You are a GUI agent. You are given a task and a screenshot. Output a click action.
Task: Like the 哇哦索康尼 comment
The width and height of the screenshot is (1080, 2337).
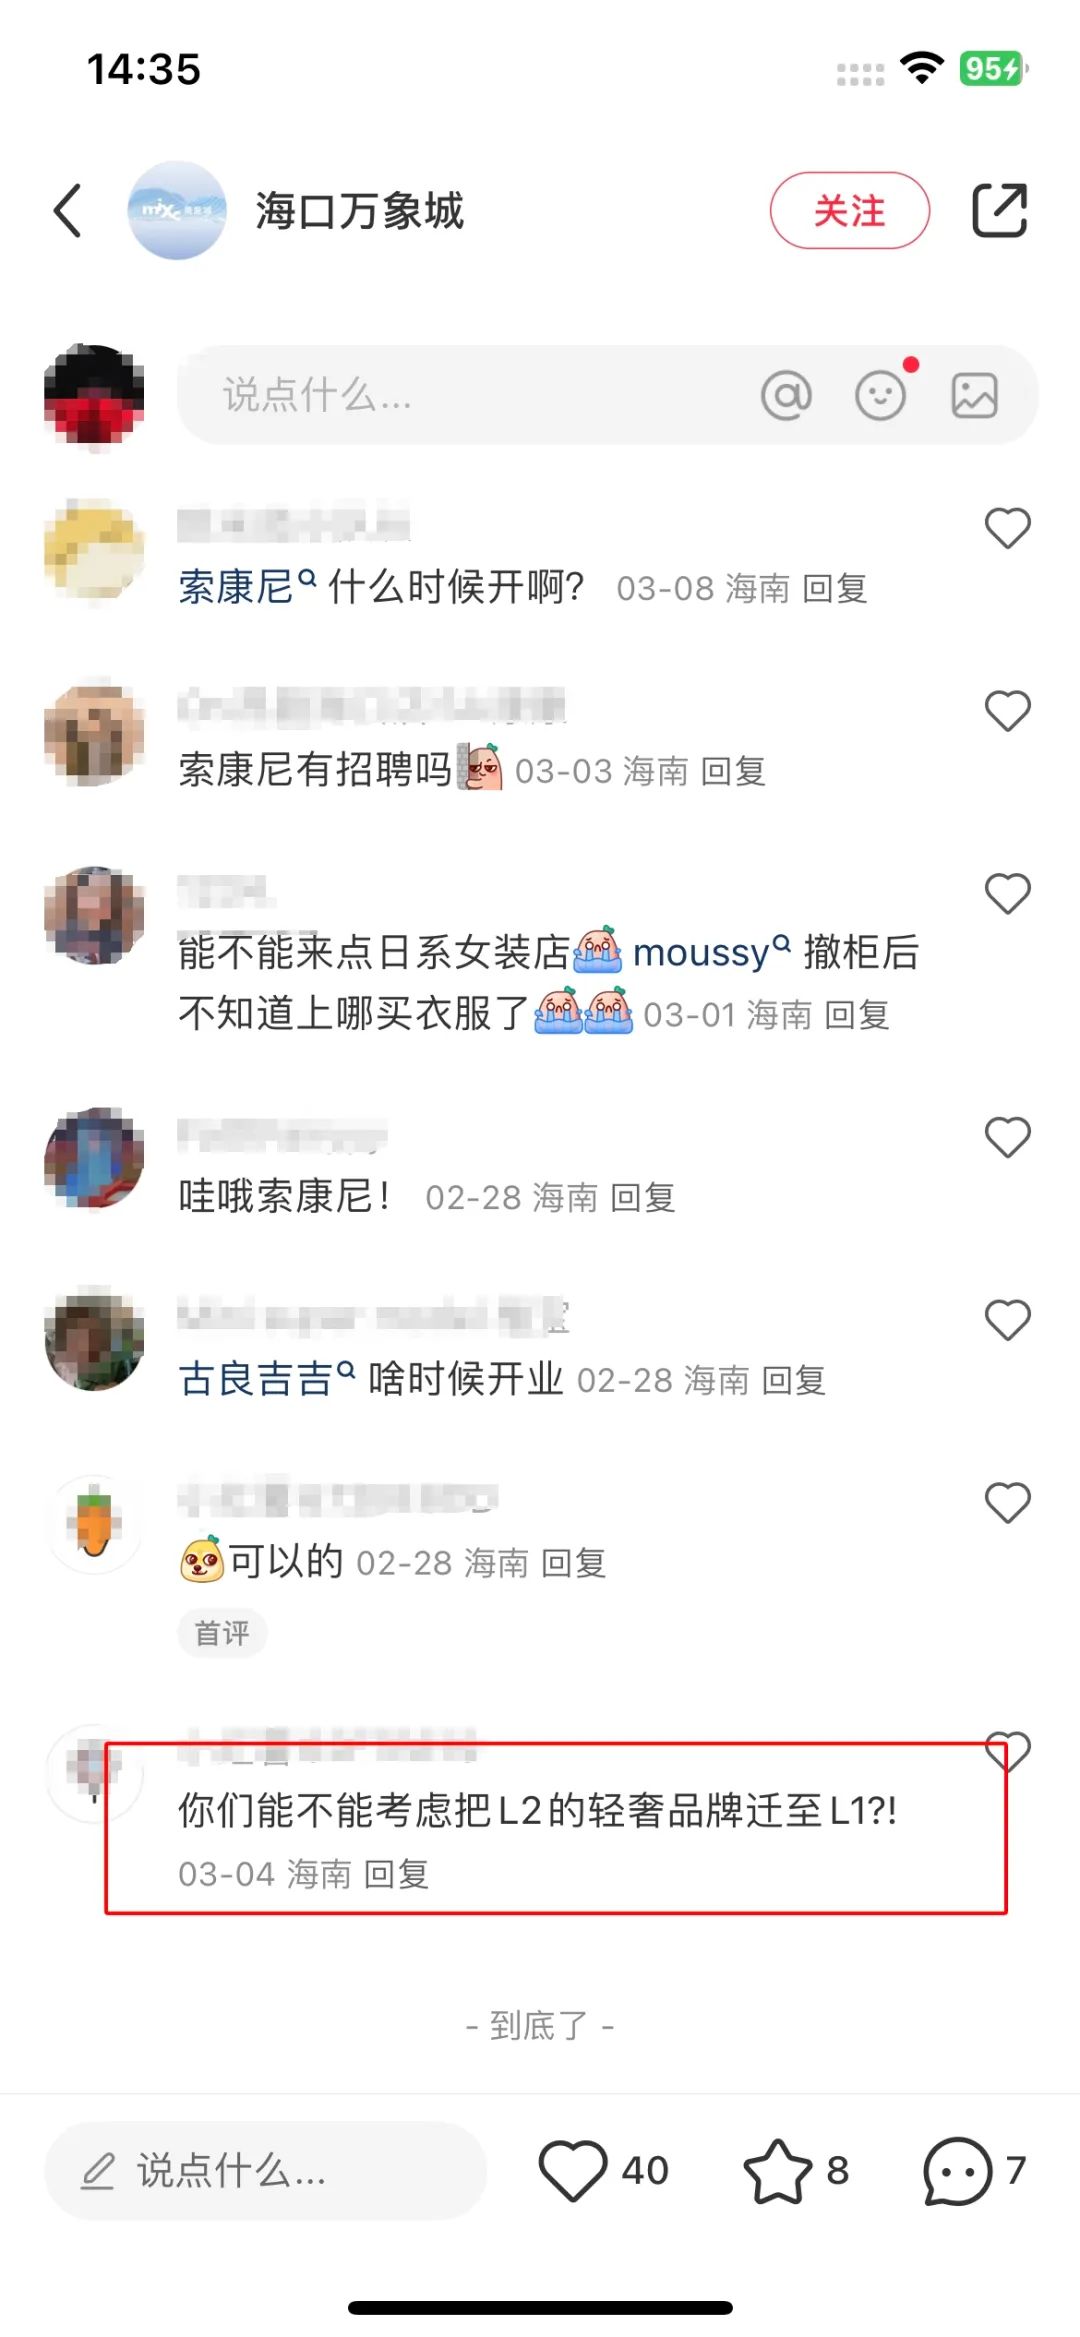coord(1007,1137)
